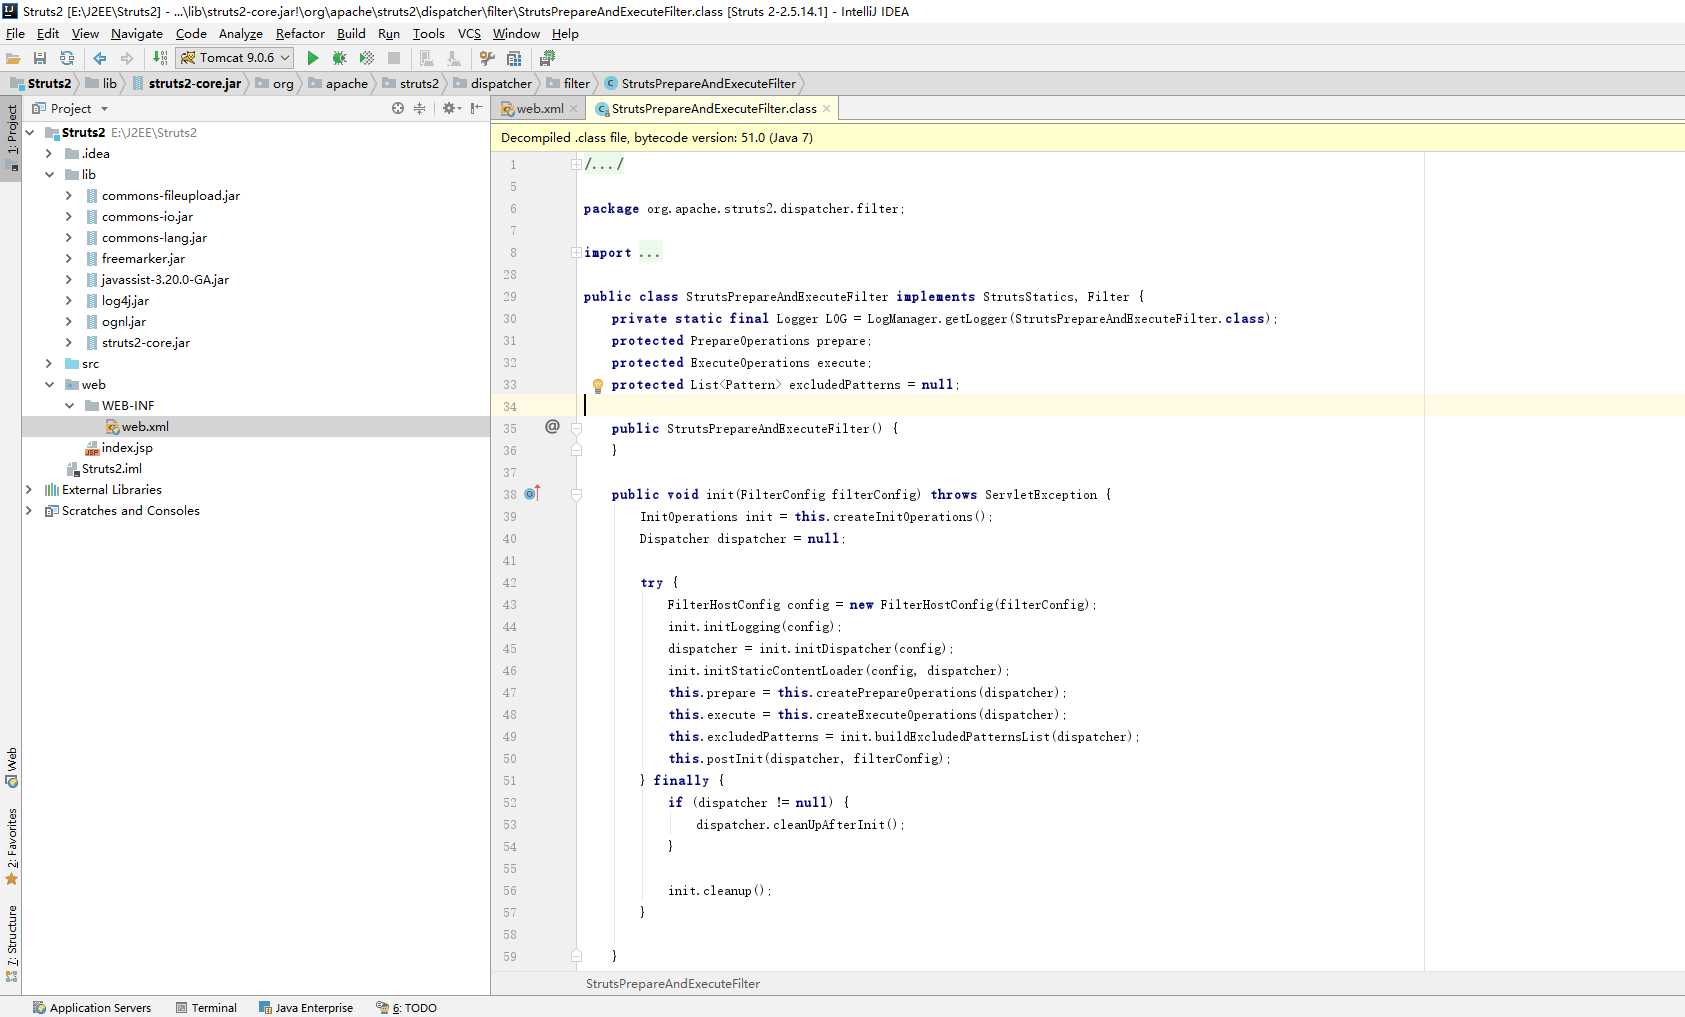Image resolution: width=1685 pixels, height=1017 pixels.
Task: Open the VCS menu
Action: (469, 33)
